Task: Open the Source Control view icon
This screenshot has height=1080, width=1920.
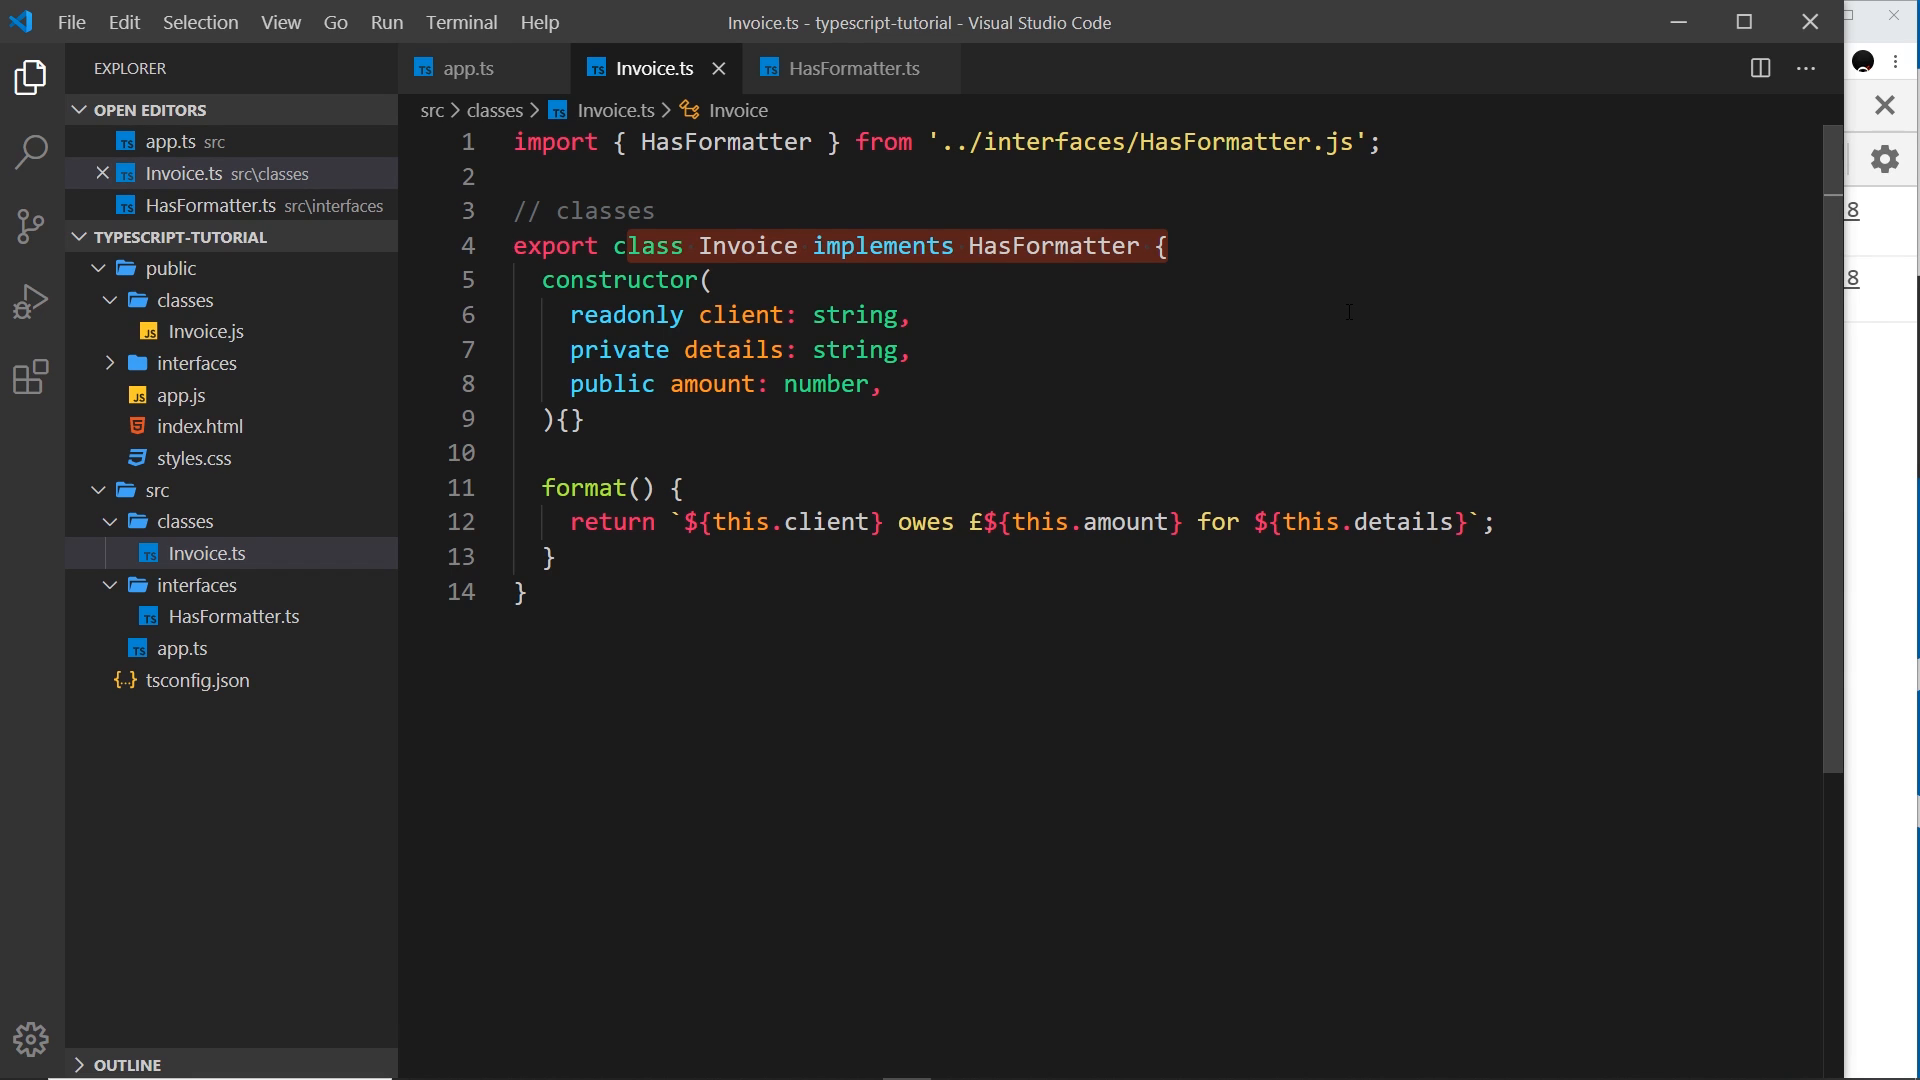Action: pos(31,226)
